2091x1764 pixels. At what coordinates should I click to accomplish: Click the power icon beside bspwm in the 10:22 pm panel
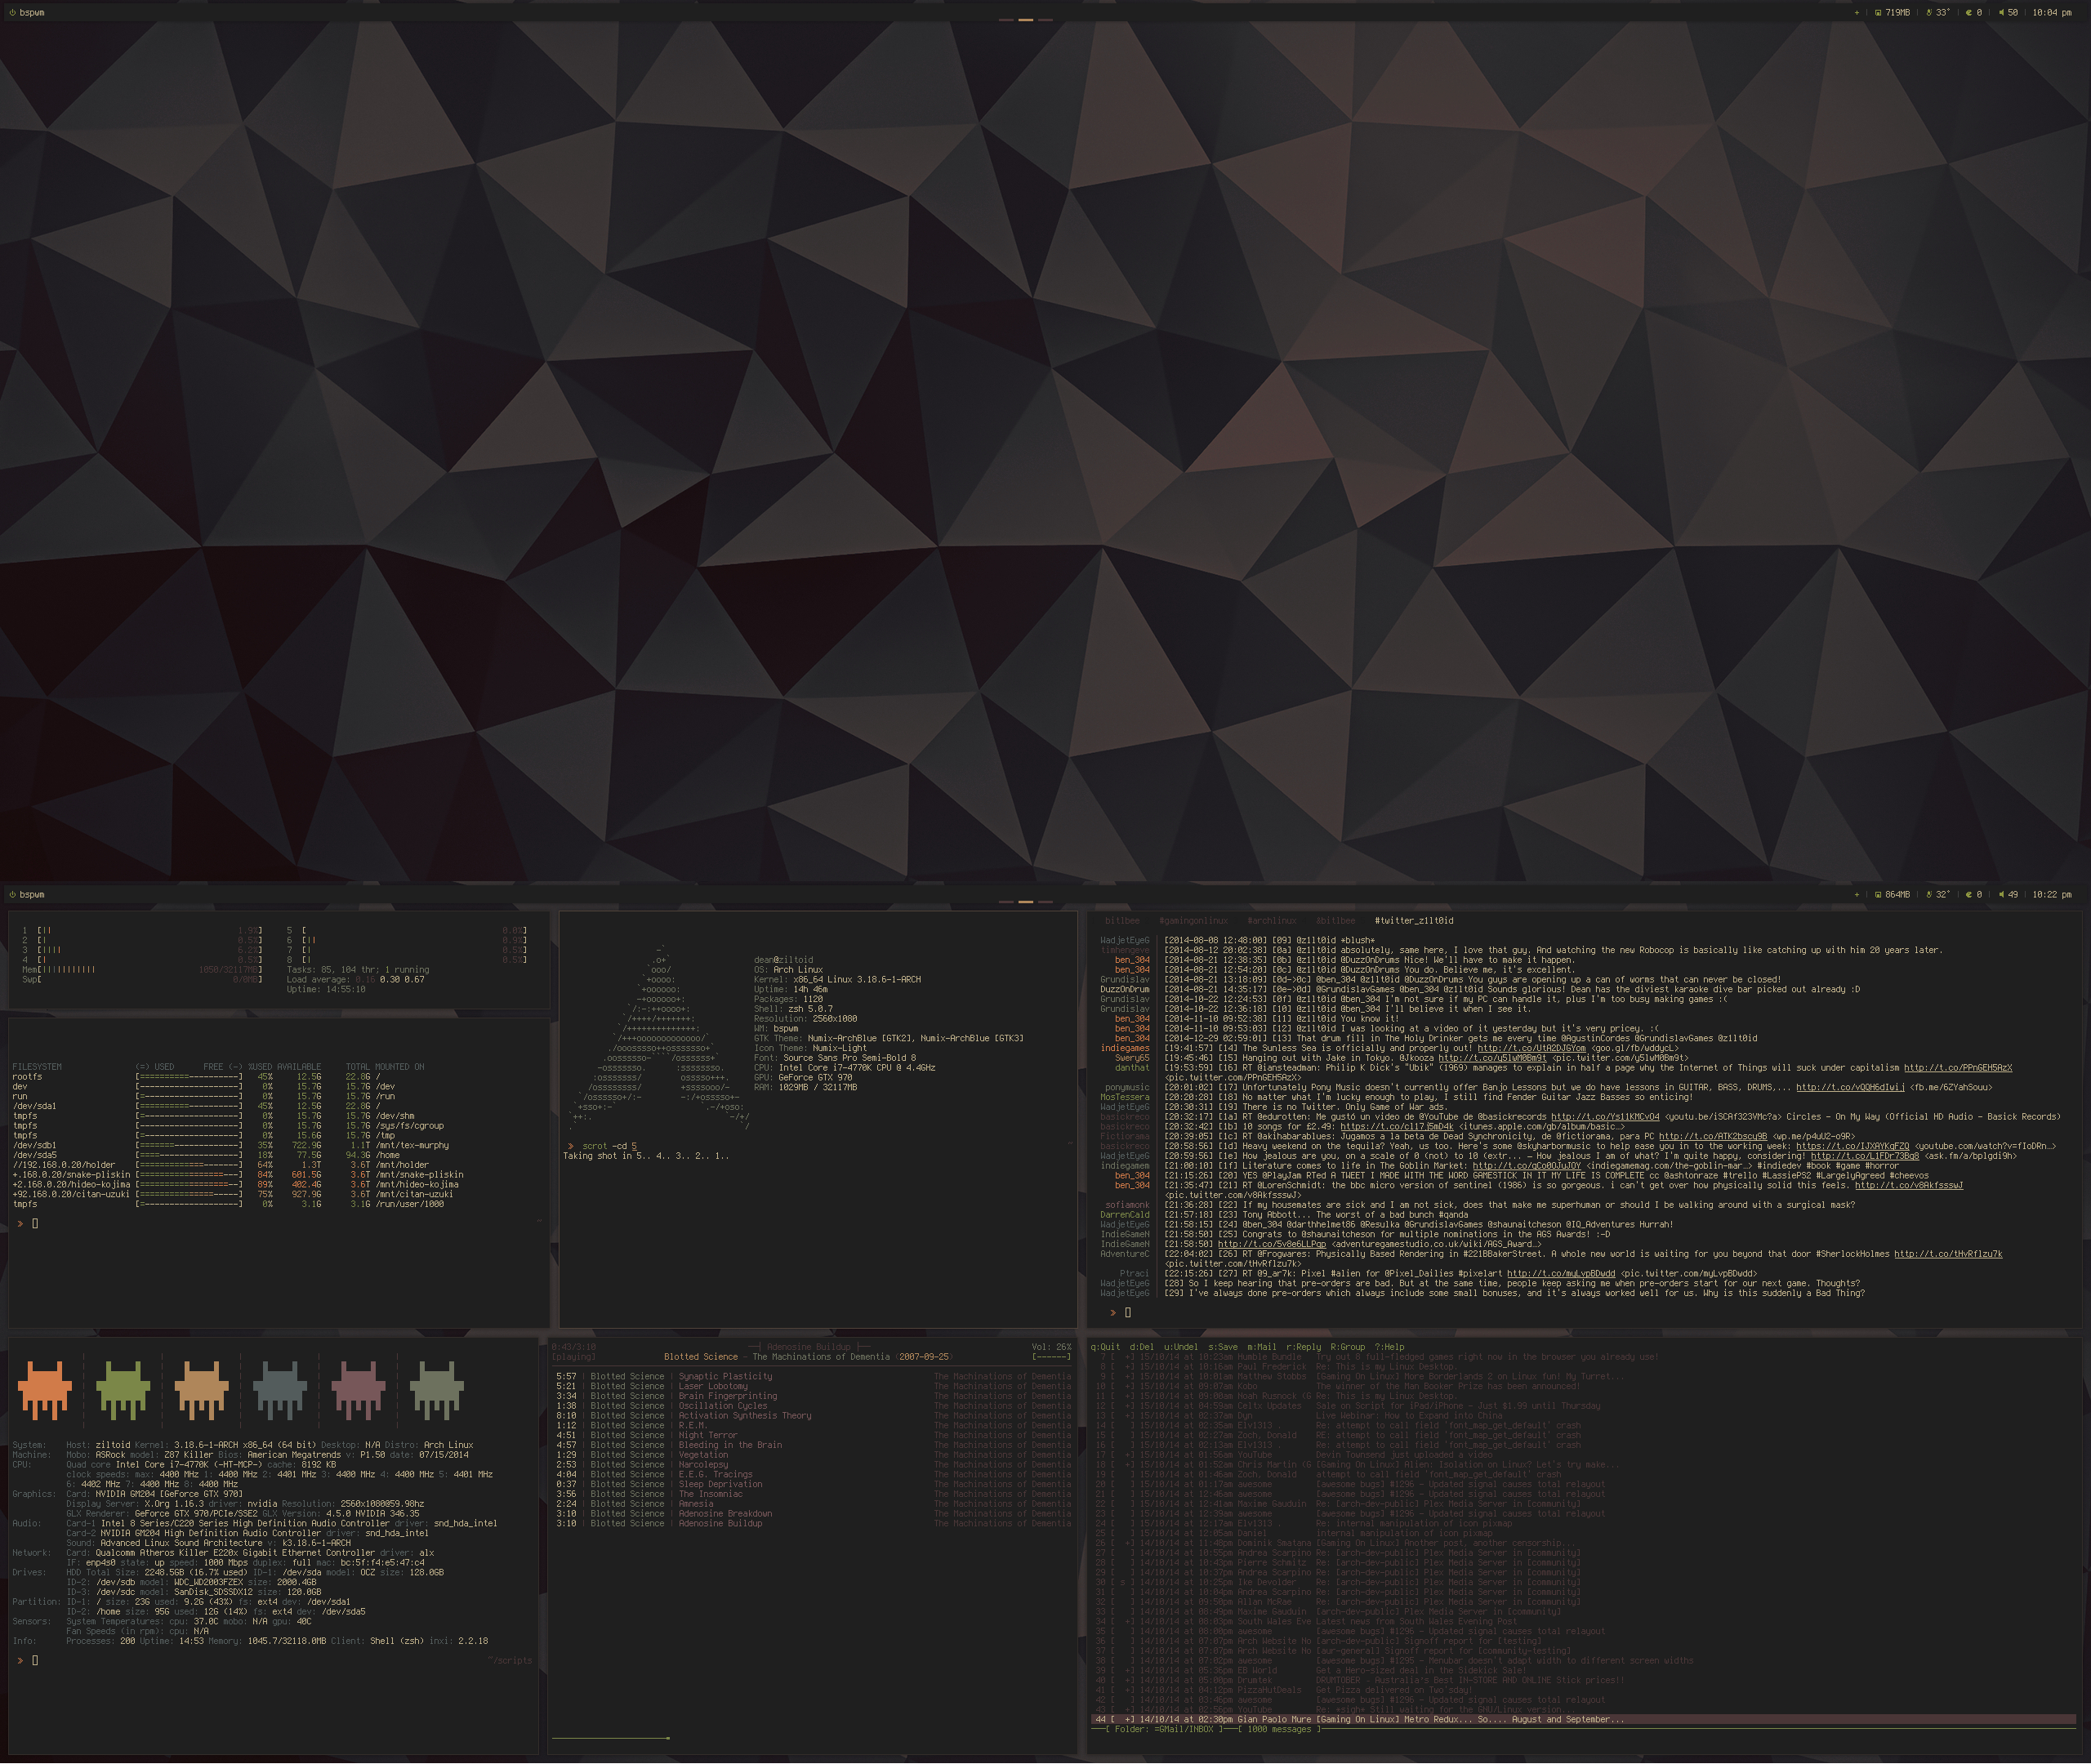[12, 895]
